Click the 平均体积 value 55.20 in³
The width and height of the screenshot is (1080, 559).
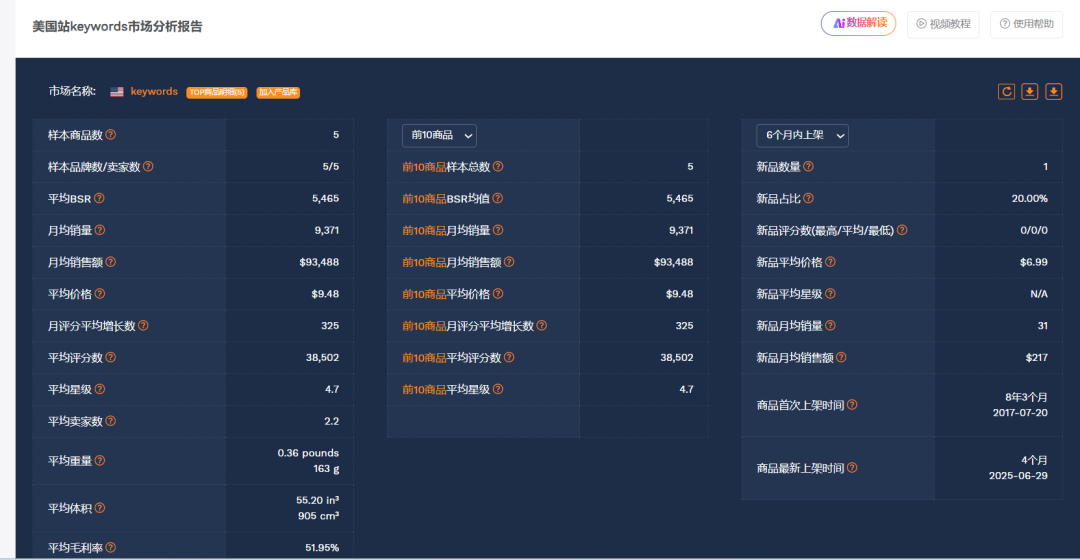[317, 500]
